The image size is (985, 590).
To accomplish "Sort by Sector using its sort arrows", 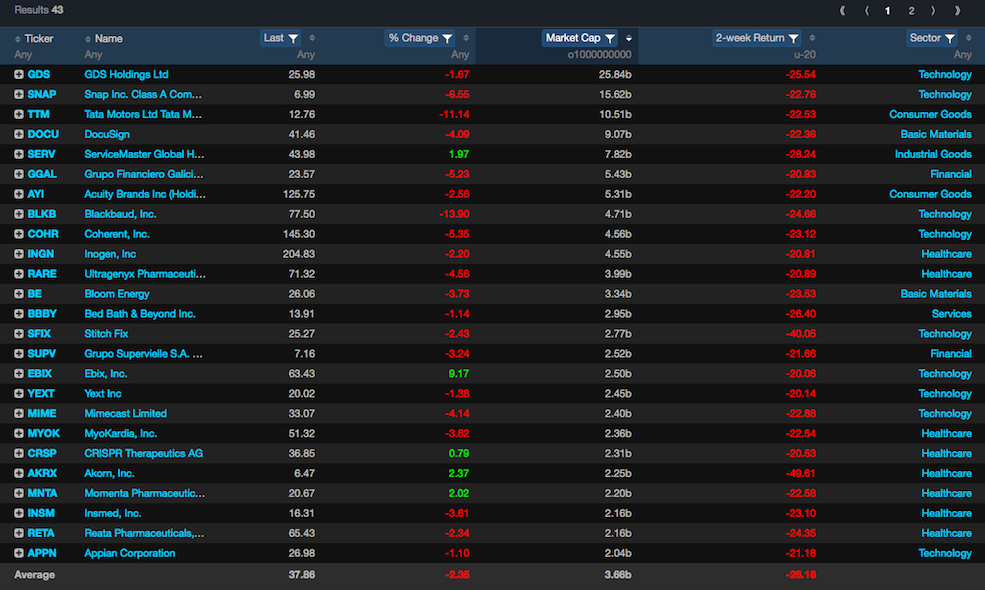I will pos(969,38).
